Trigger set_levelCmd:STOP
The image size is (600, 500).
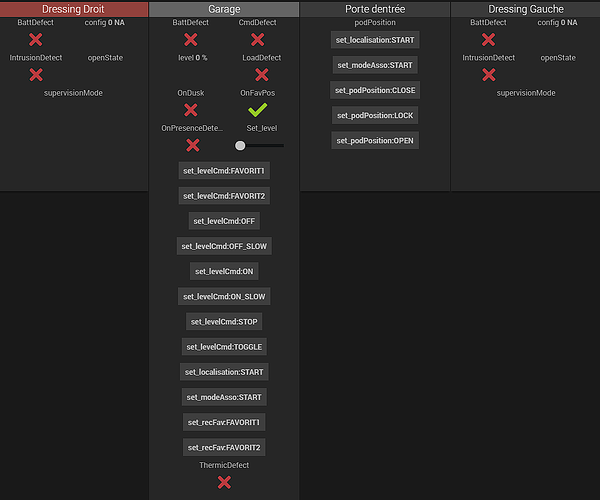pyautogui.click(x=224, y=322)
